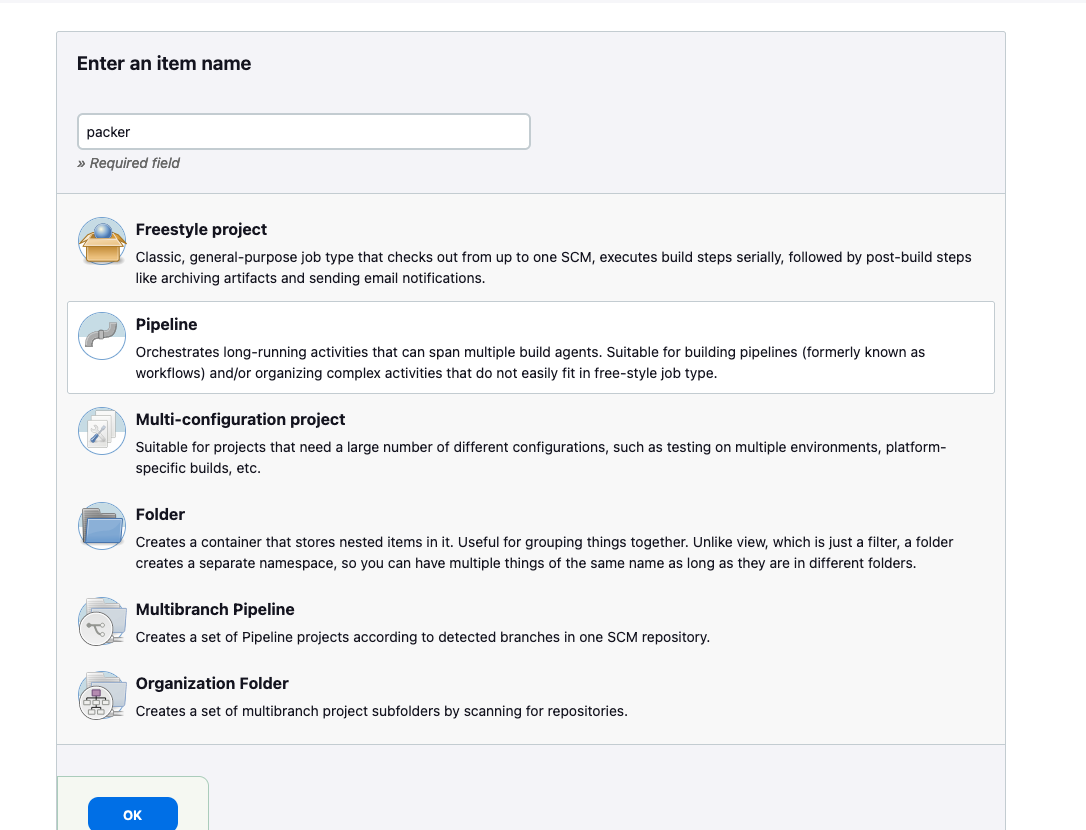Image resolution: width=1086 pixels, height=830 pixels.
Task: Select the Freestyle project icon
Action: [101, 240]
